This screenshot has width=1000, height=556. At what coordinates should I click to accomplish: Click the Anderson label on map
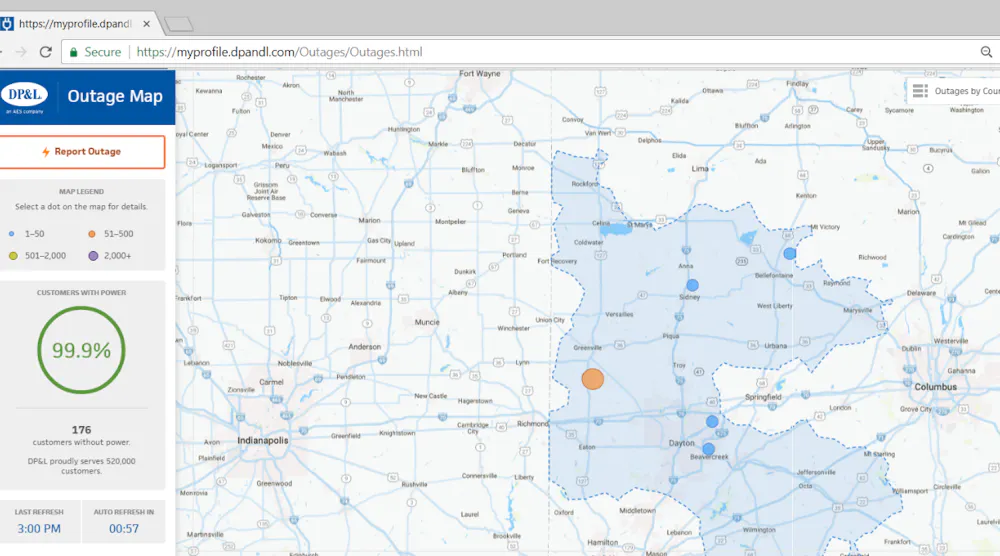click(364, 347)
